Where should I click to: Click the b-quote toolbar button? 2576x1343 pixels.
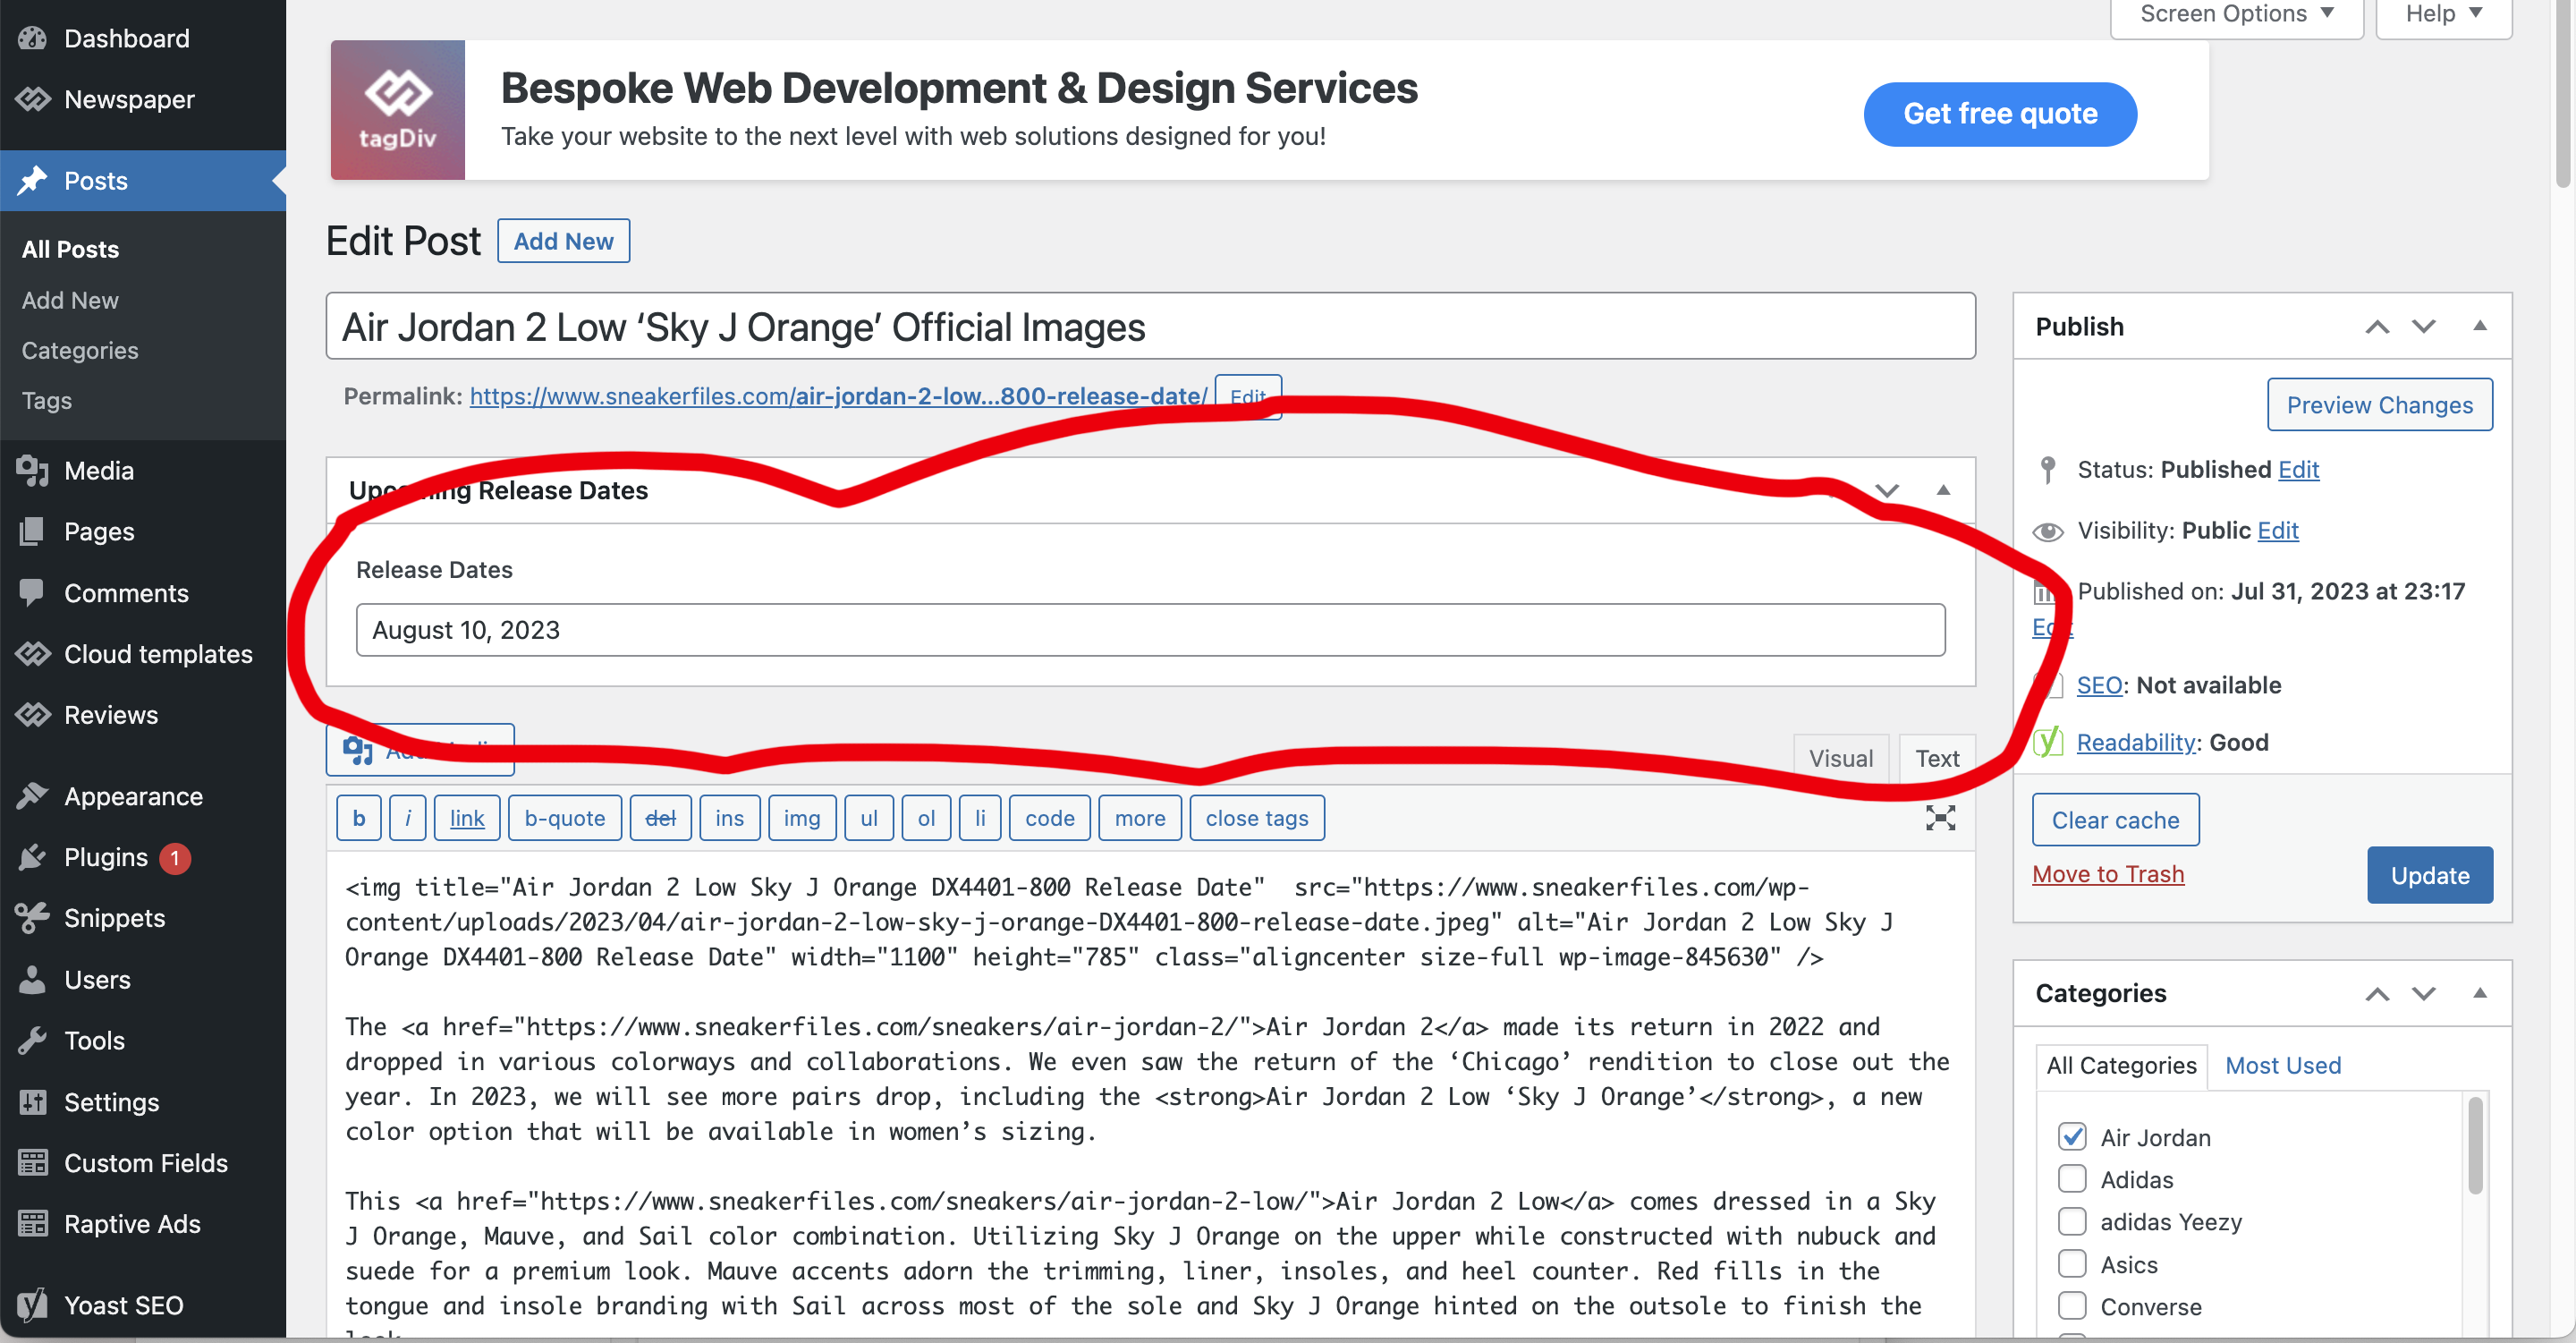click(565, 818)
